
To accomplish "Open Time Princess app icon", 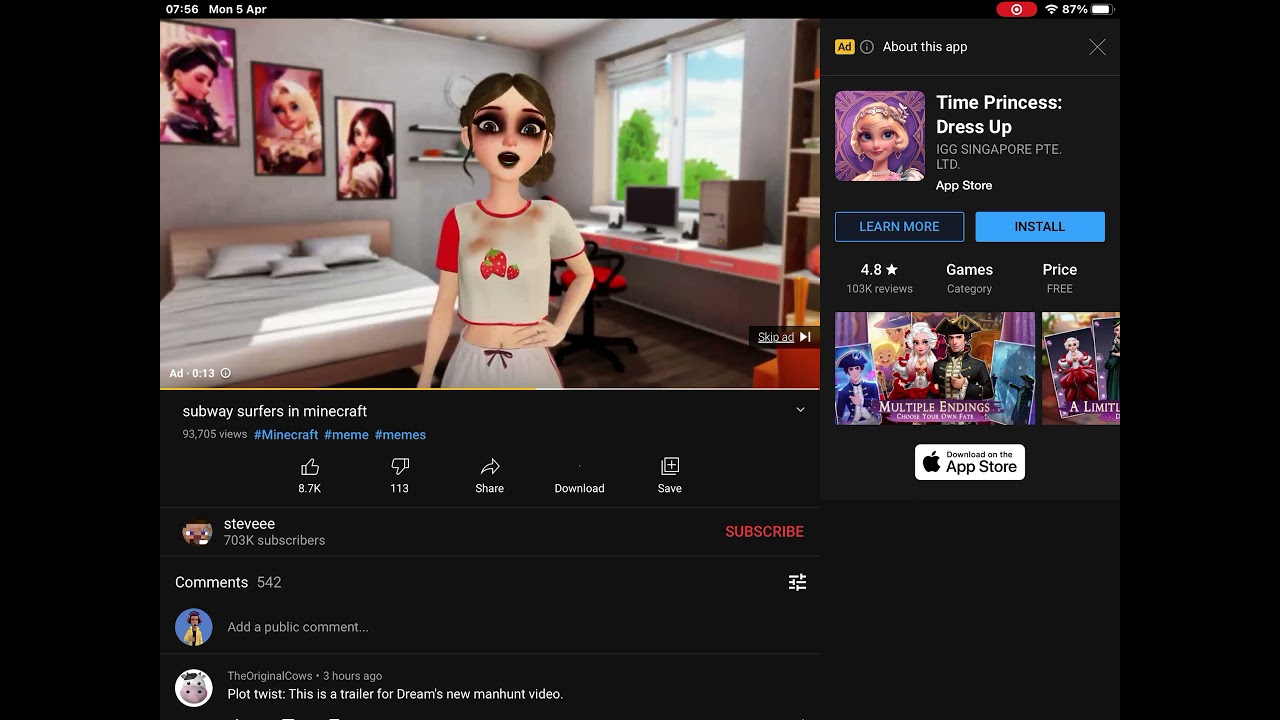I will pos(880,136).
